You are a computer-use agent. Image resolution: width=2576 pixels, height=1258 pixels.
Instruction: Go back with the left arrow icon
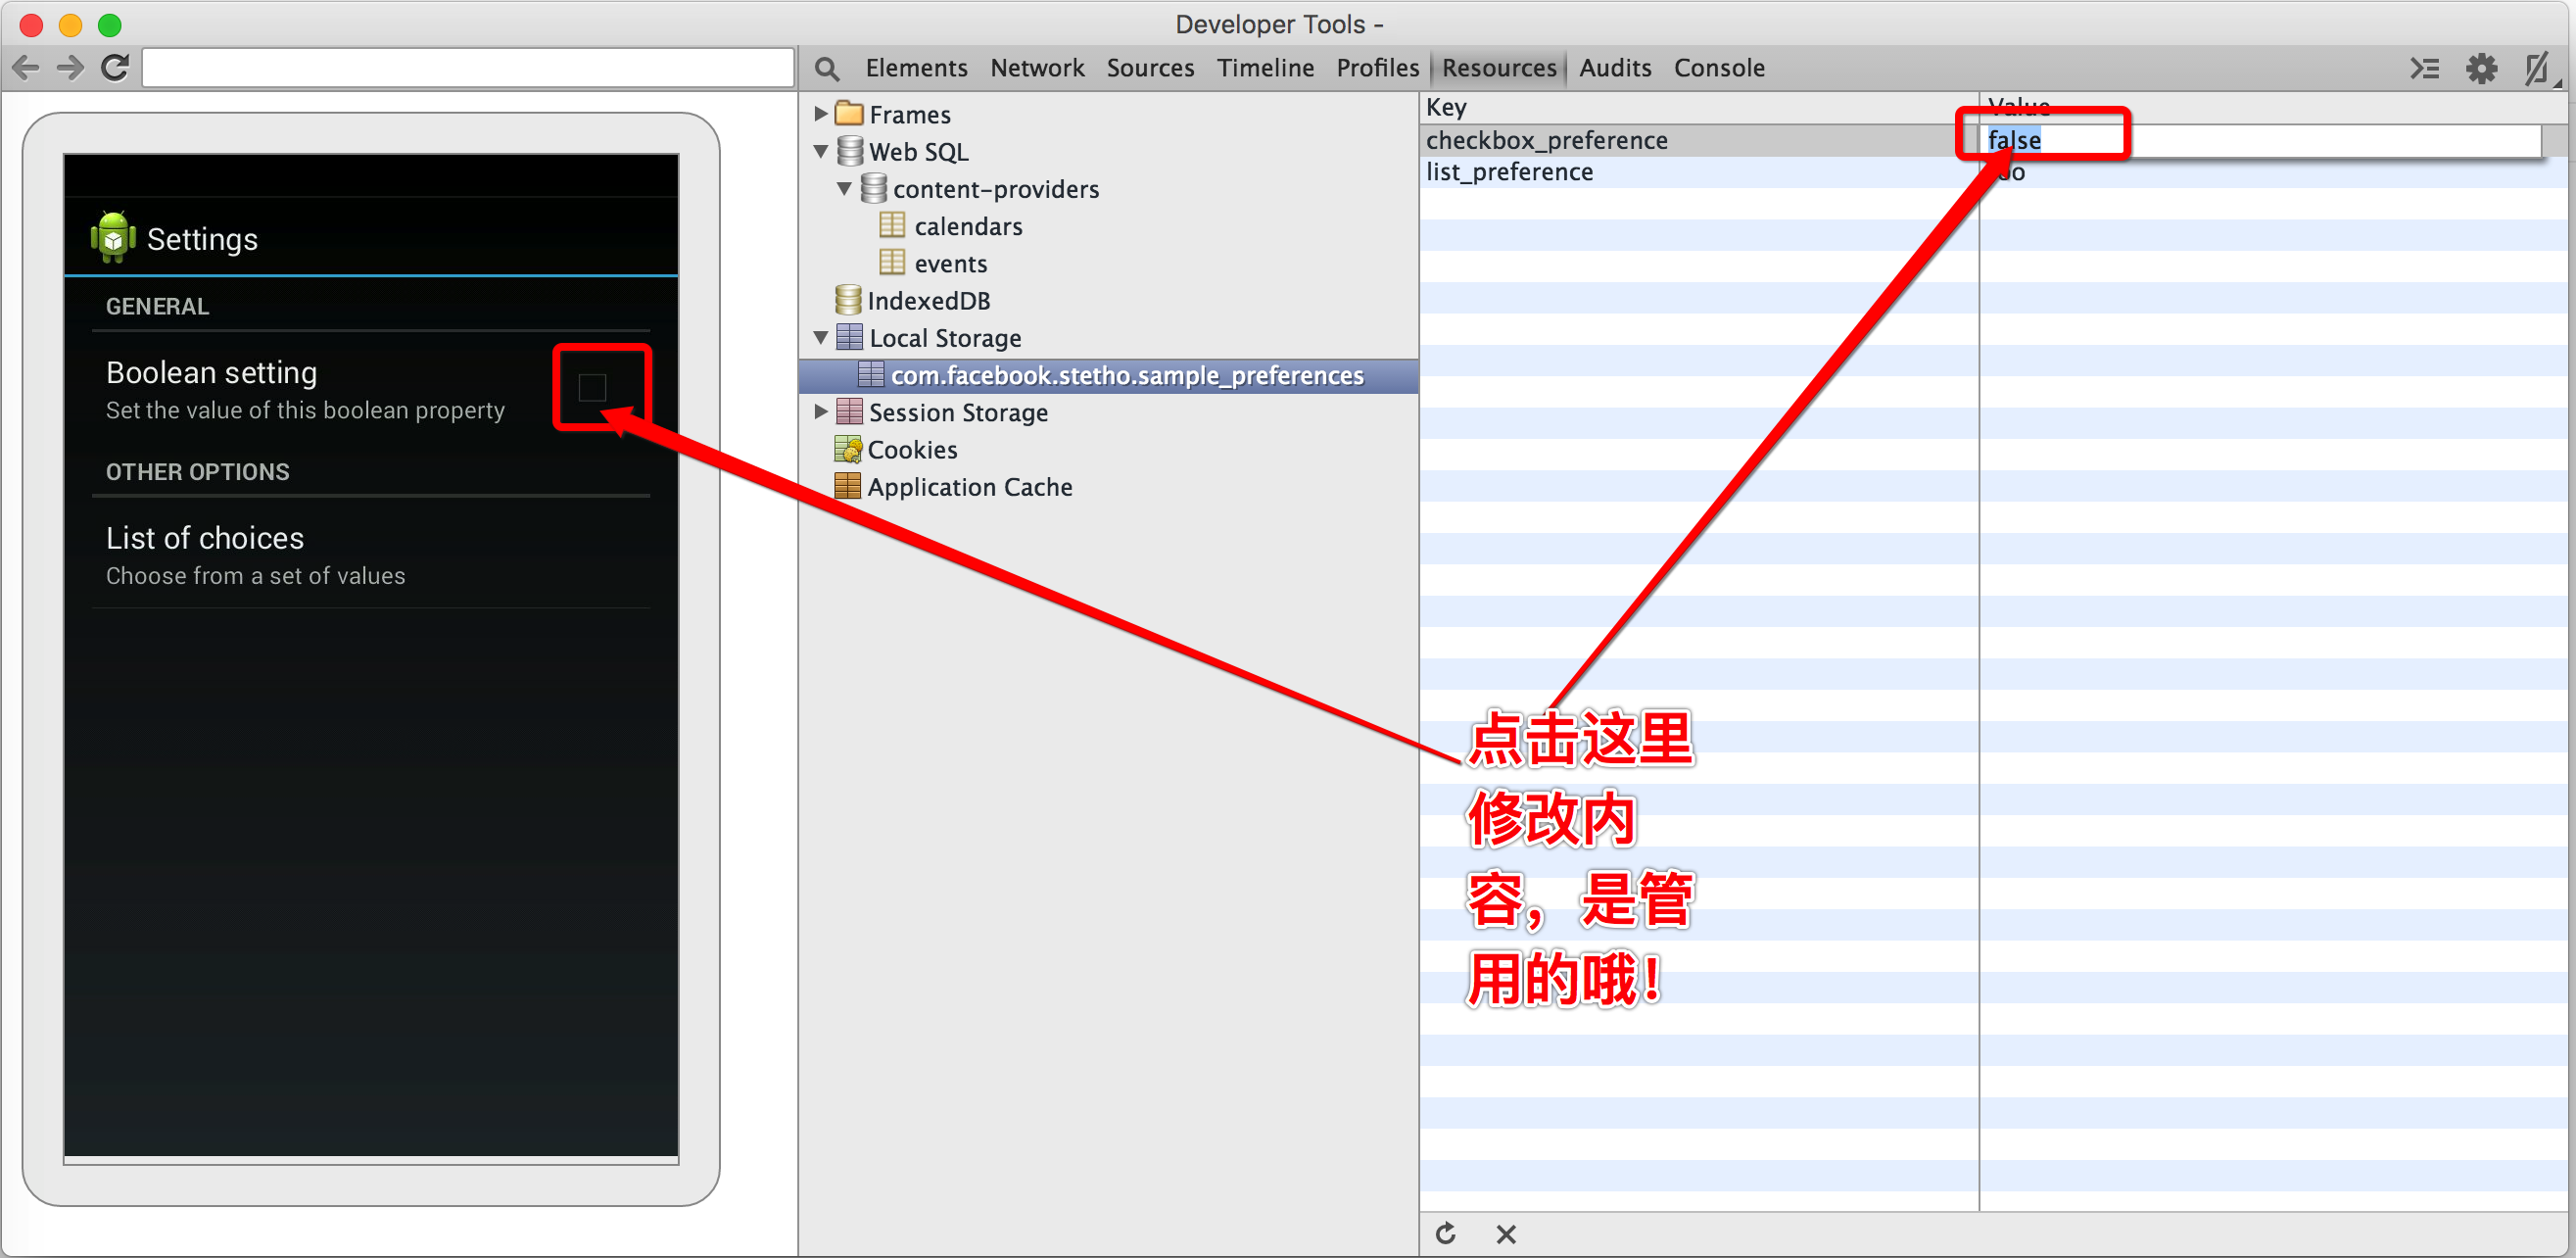tap(26, 68)
